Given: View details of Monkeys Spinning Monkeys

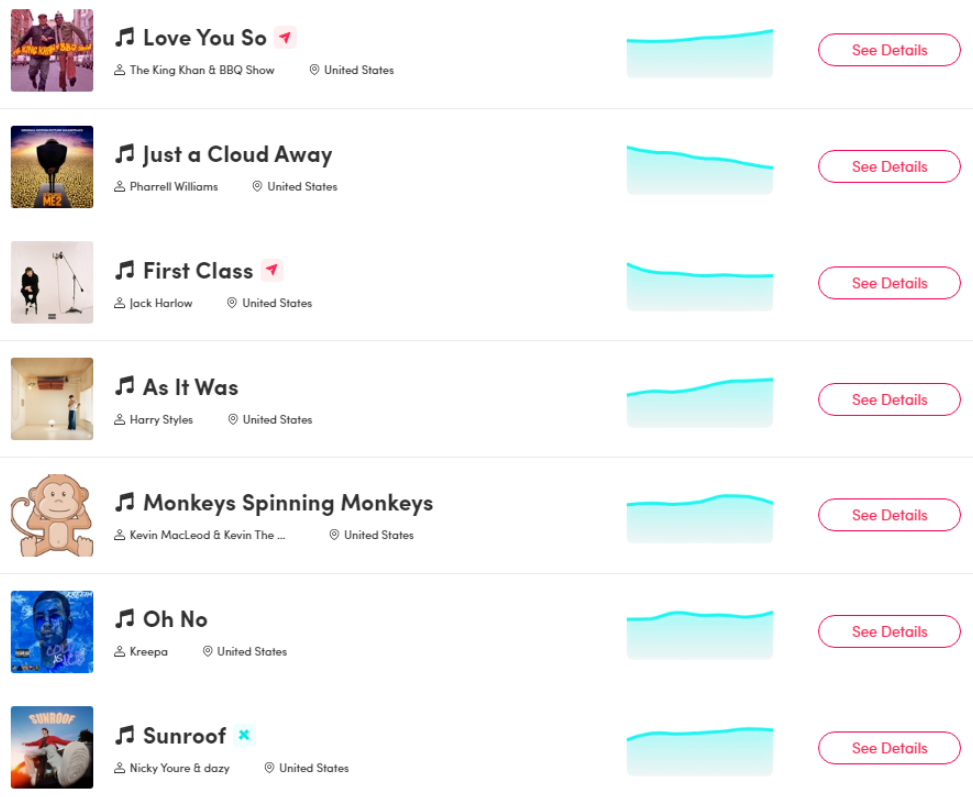Looking at the screenshot, I should pyautogui.click(x=889, y=515).
